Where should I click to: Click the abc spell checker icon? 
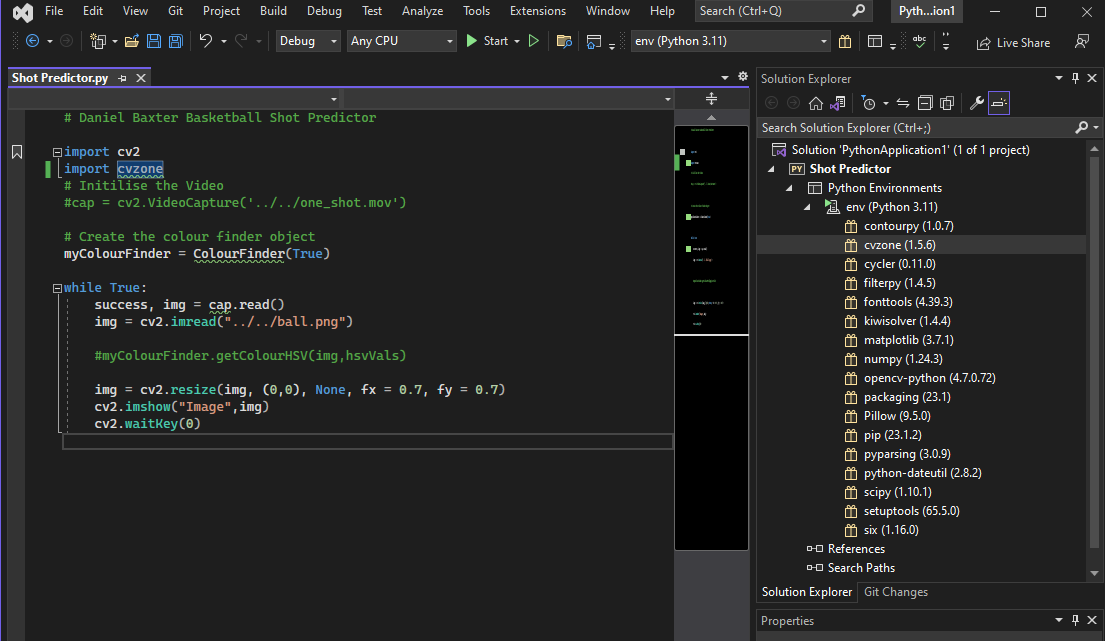tap(920, 42)
